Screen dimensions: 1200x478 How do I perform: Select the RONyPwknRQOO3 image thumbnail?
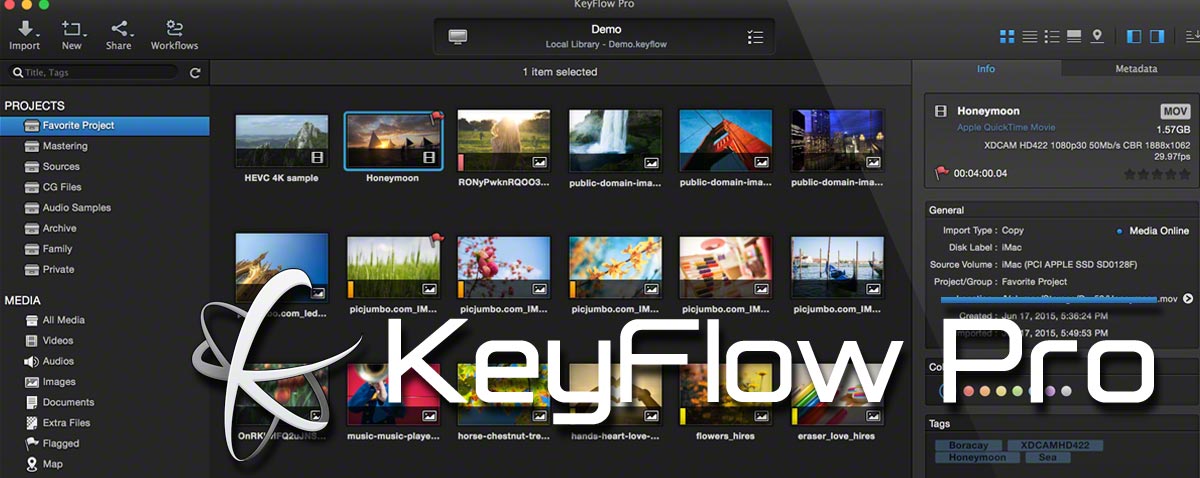pyautogui.click(x=504, y=140)
